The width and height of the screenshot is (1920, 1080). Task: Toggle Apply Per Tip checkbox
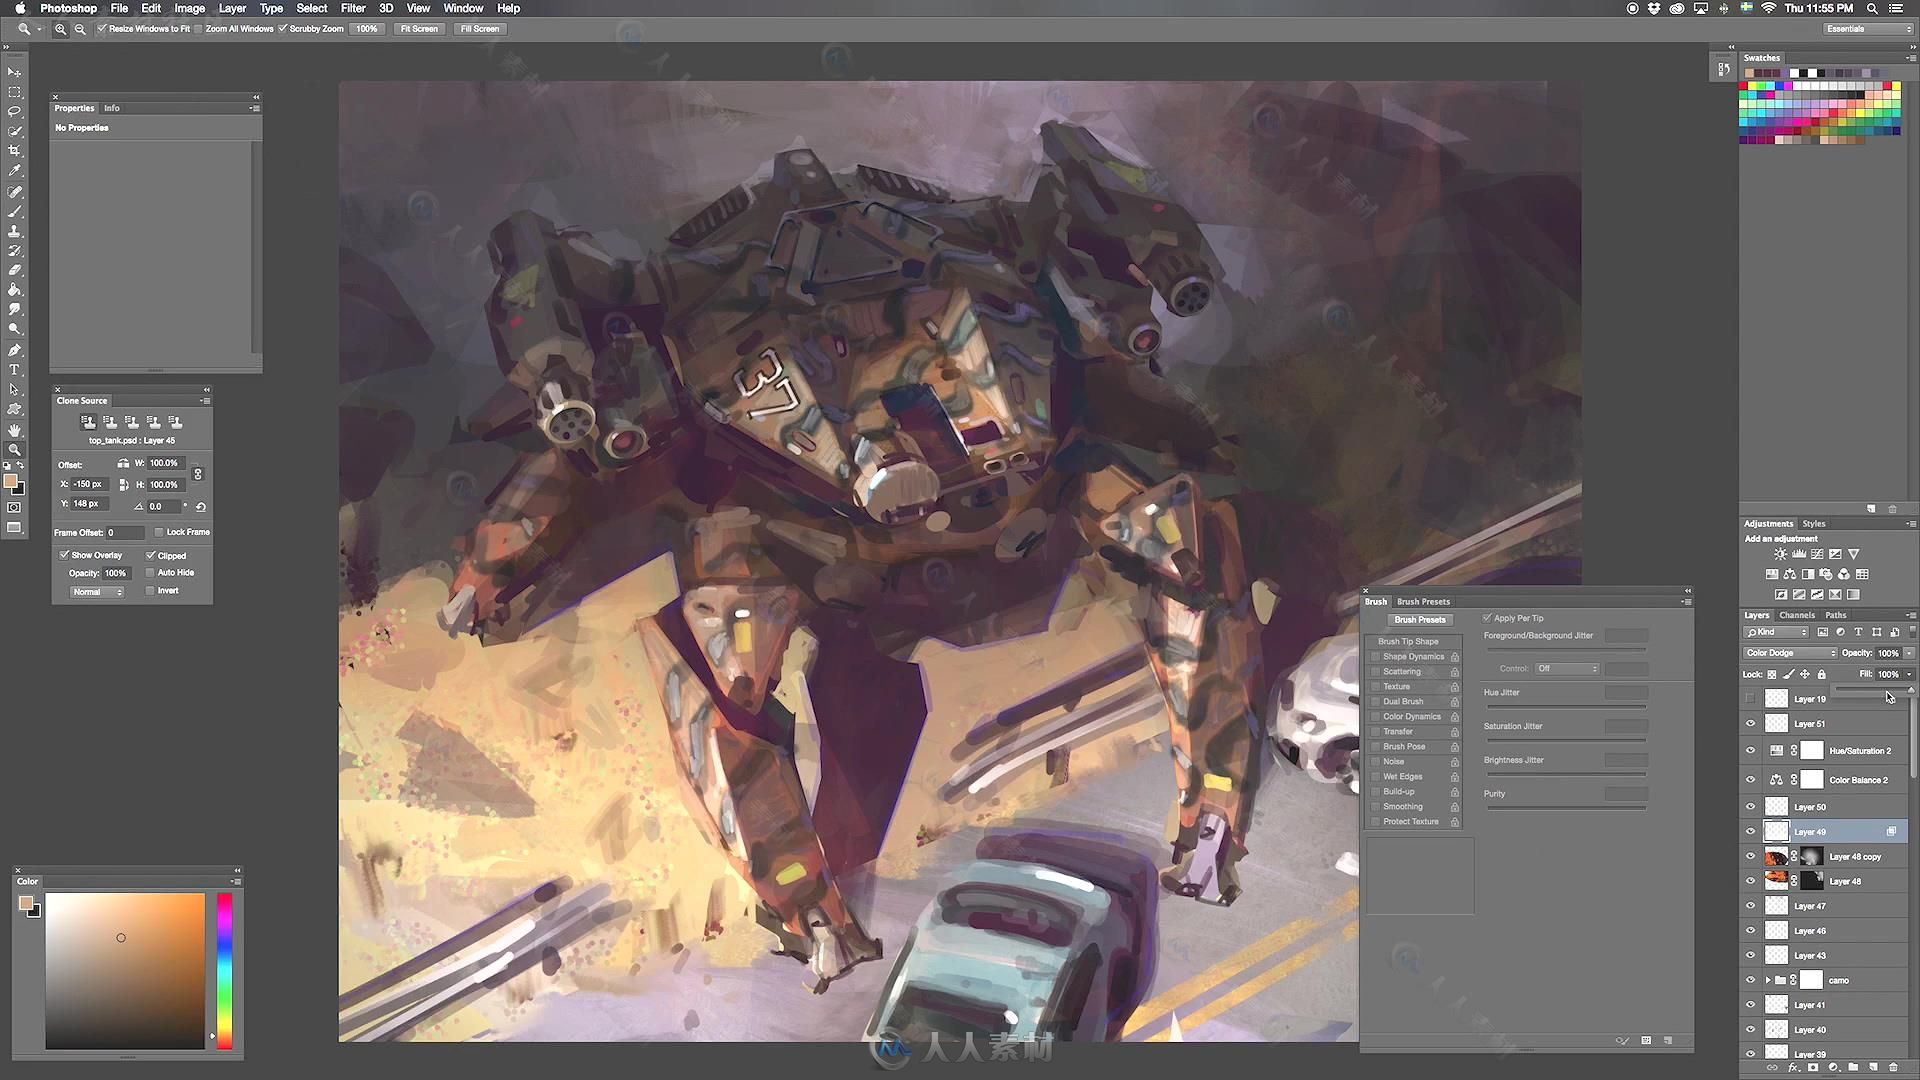(x=1487, y=618)
